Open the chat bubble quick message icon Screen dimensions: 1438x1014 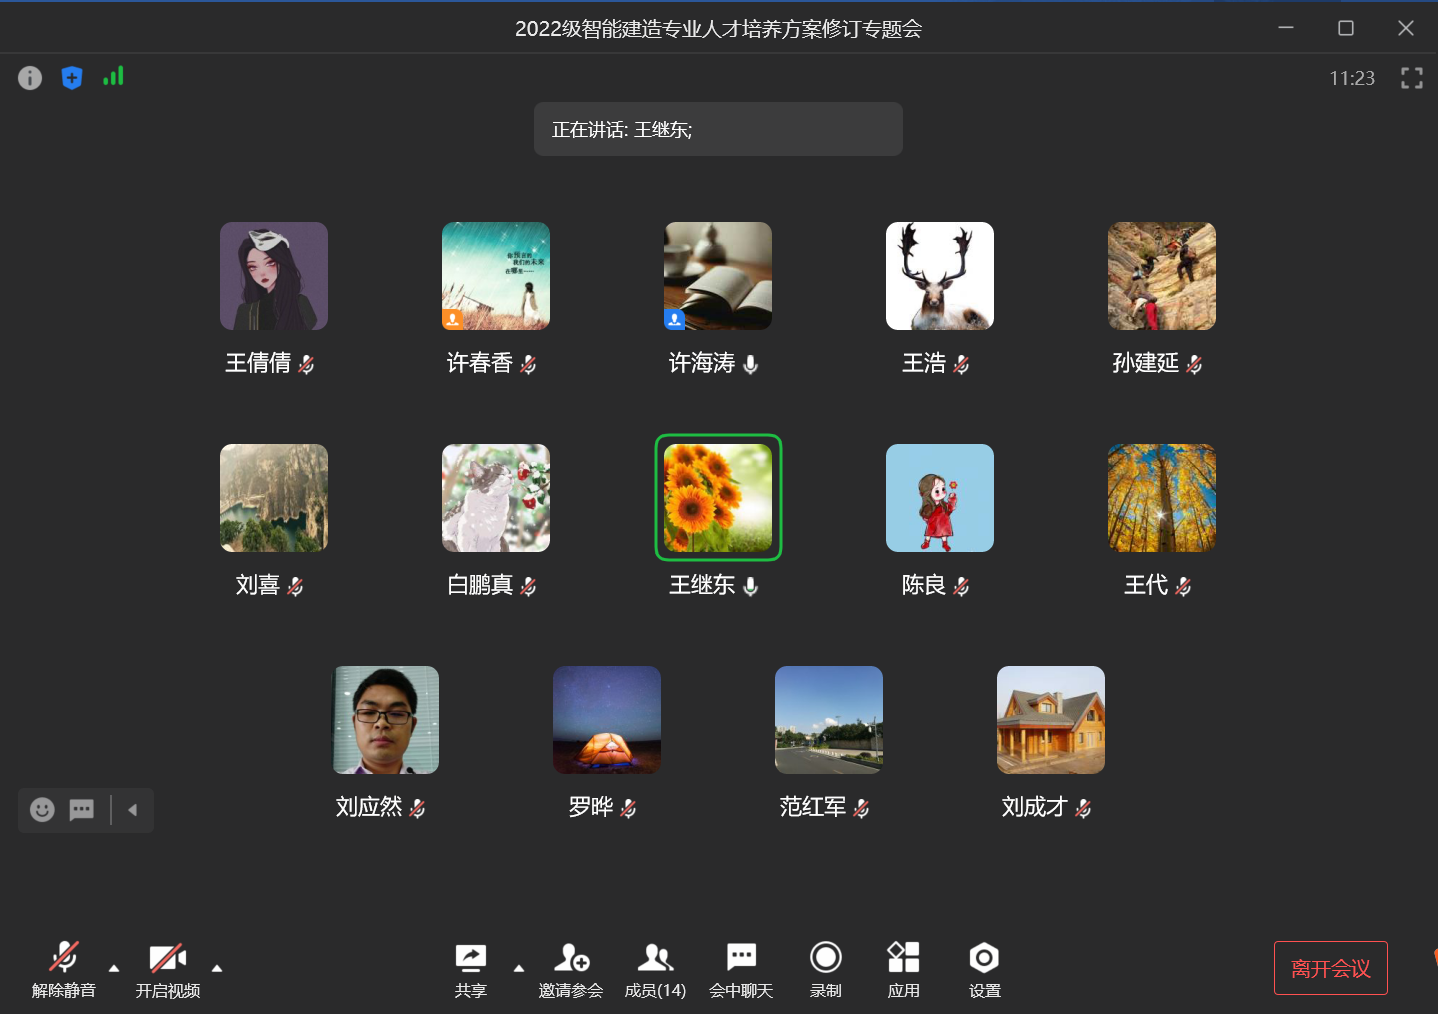coord(81,810)
